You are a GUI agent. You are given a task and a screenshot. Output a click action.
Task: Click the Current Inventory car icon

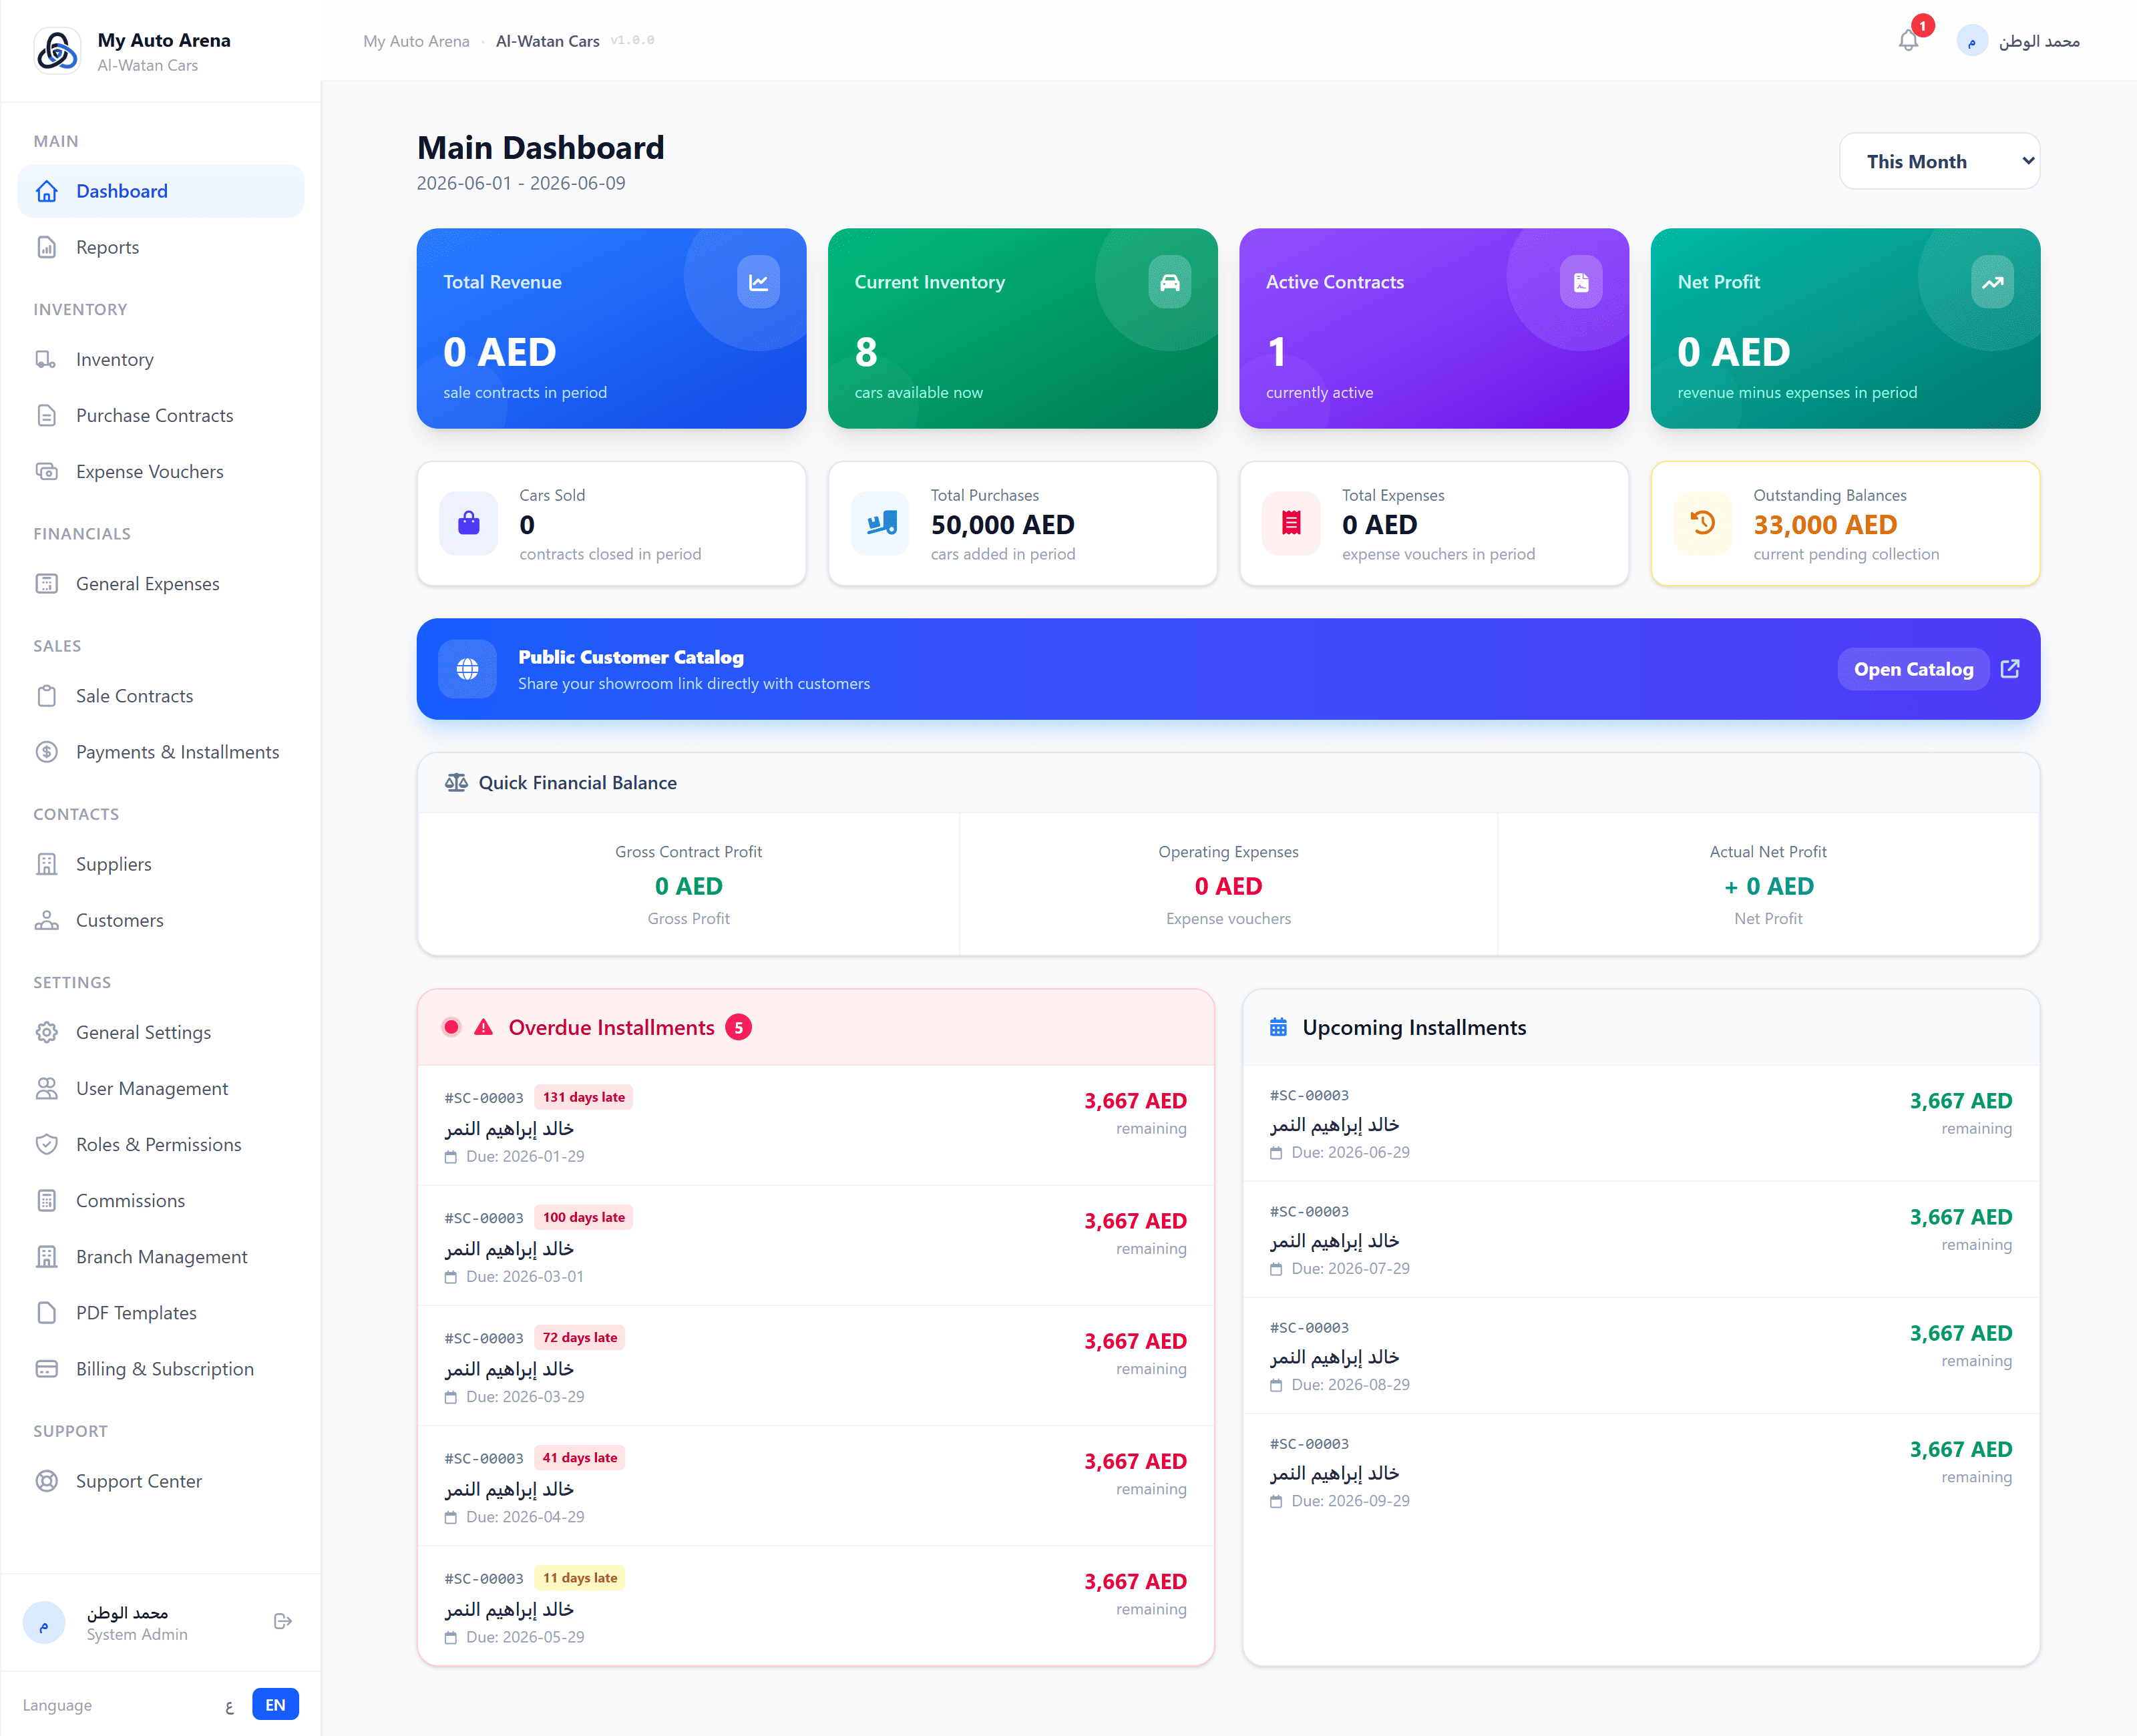point(1169,283)
